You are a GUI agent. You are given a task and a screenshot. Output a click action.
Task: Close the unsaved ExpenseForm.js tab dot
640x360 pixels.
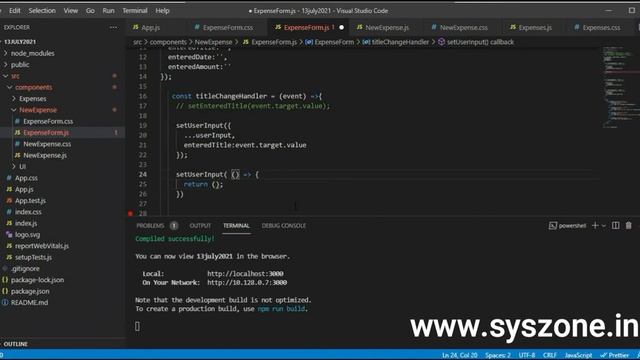tap(342, 27)
